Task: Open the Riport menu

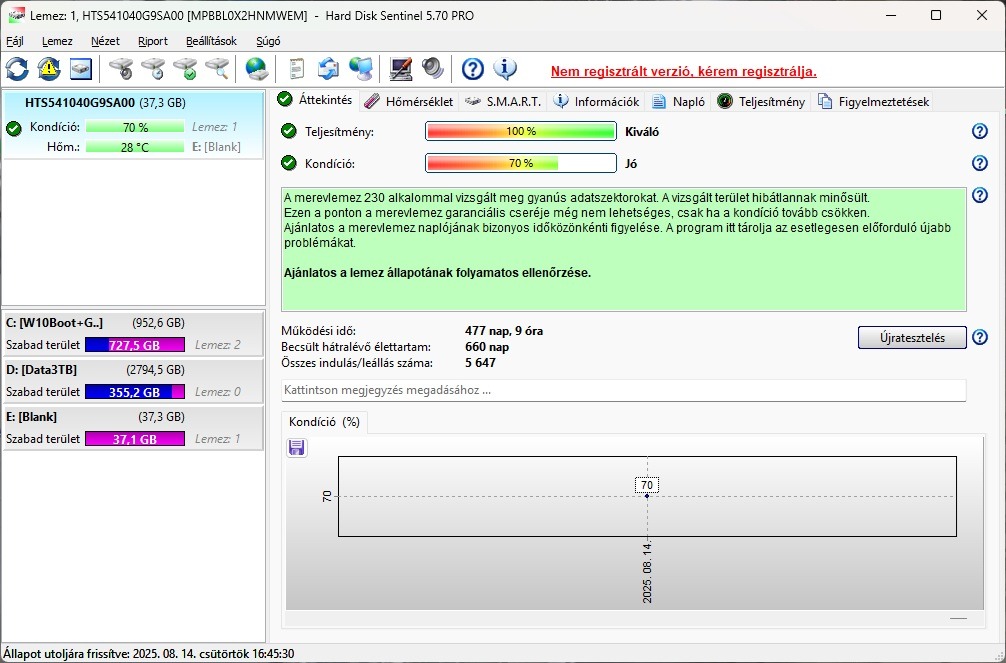Action: coord(153,41)
